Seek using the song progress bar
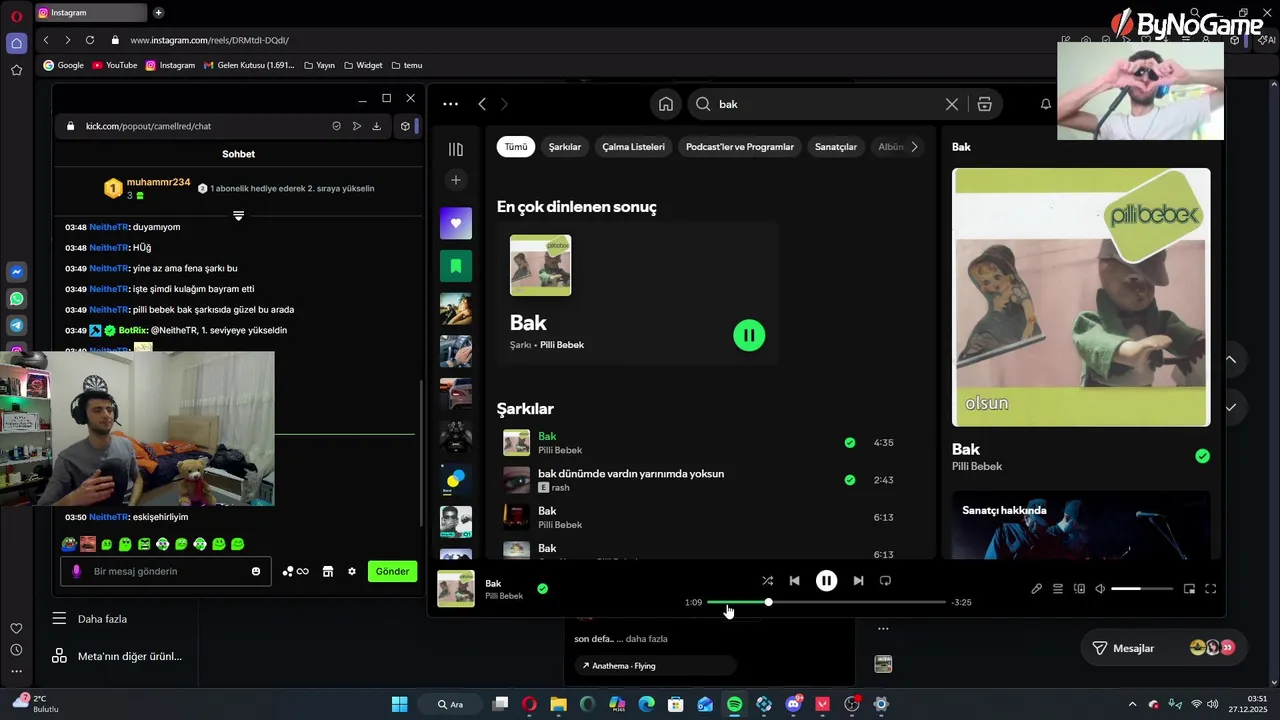Image resolution: width=1280 pixels, height=720 pixels. point(826,602)
